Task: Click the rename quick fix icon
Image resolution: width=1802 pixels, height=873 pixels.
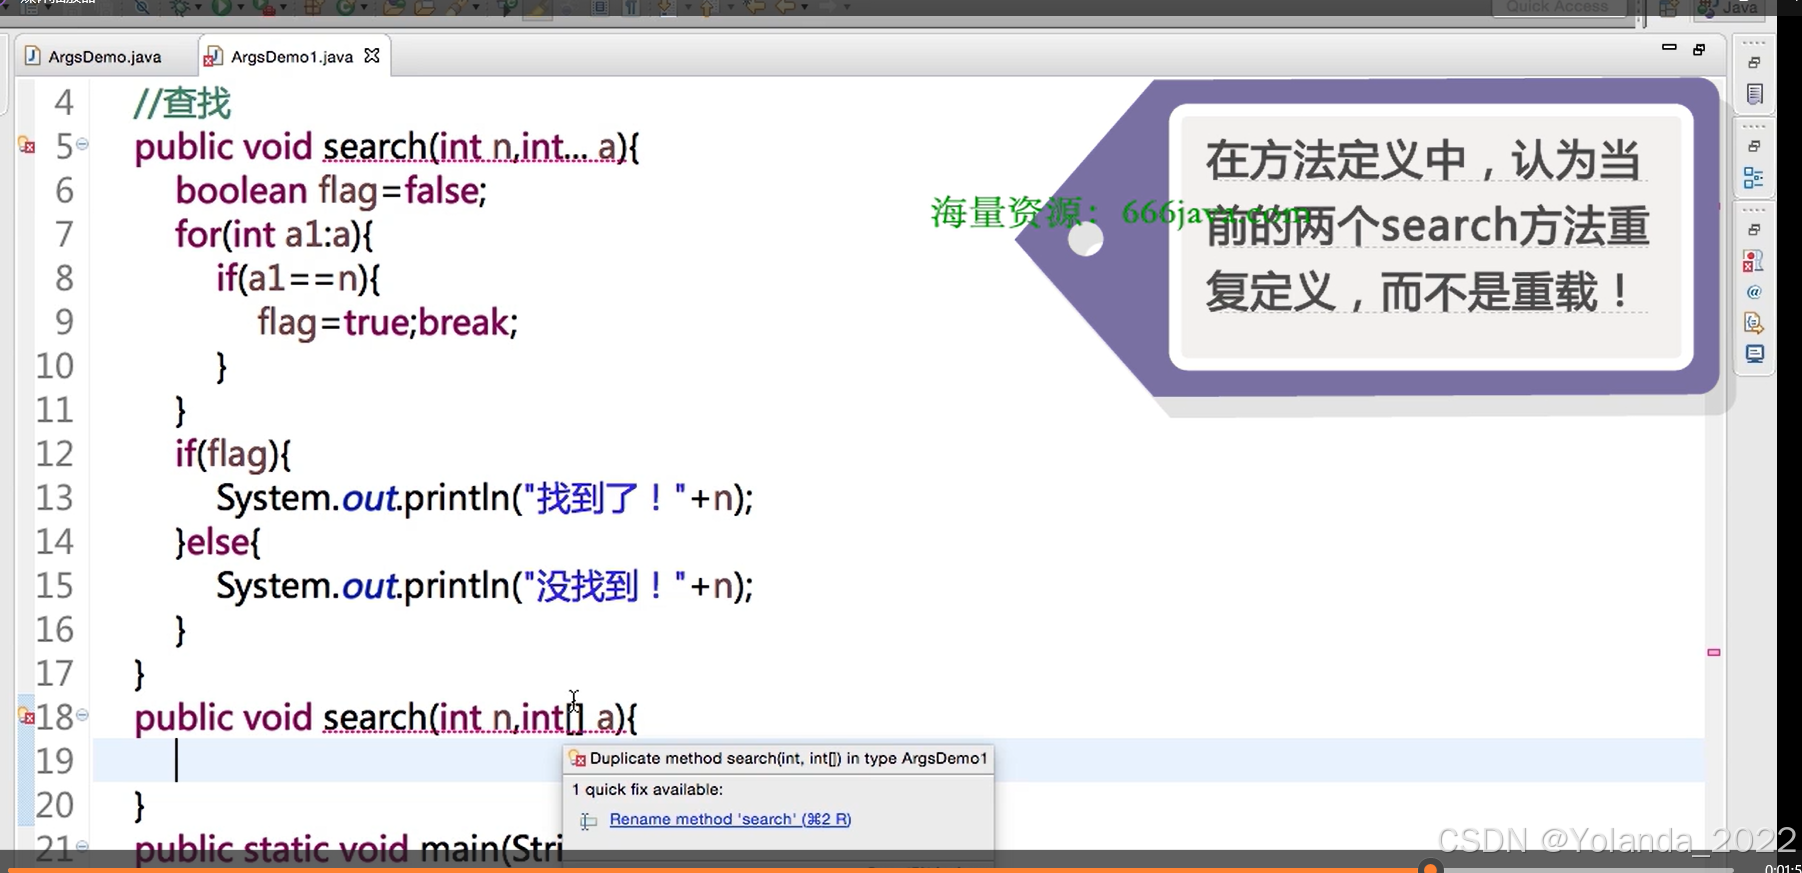Action: click(588, 820)
